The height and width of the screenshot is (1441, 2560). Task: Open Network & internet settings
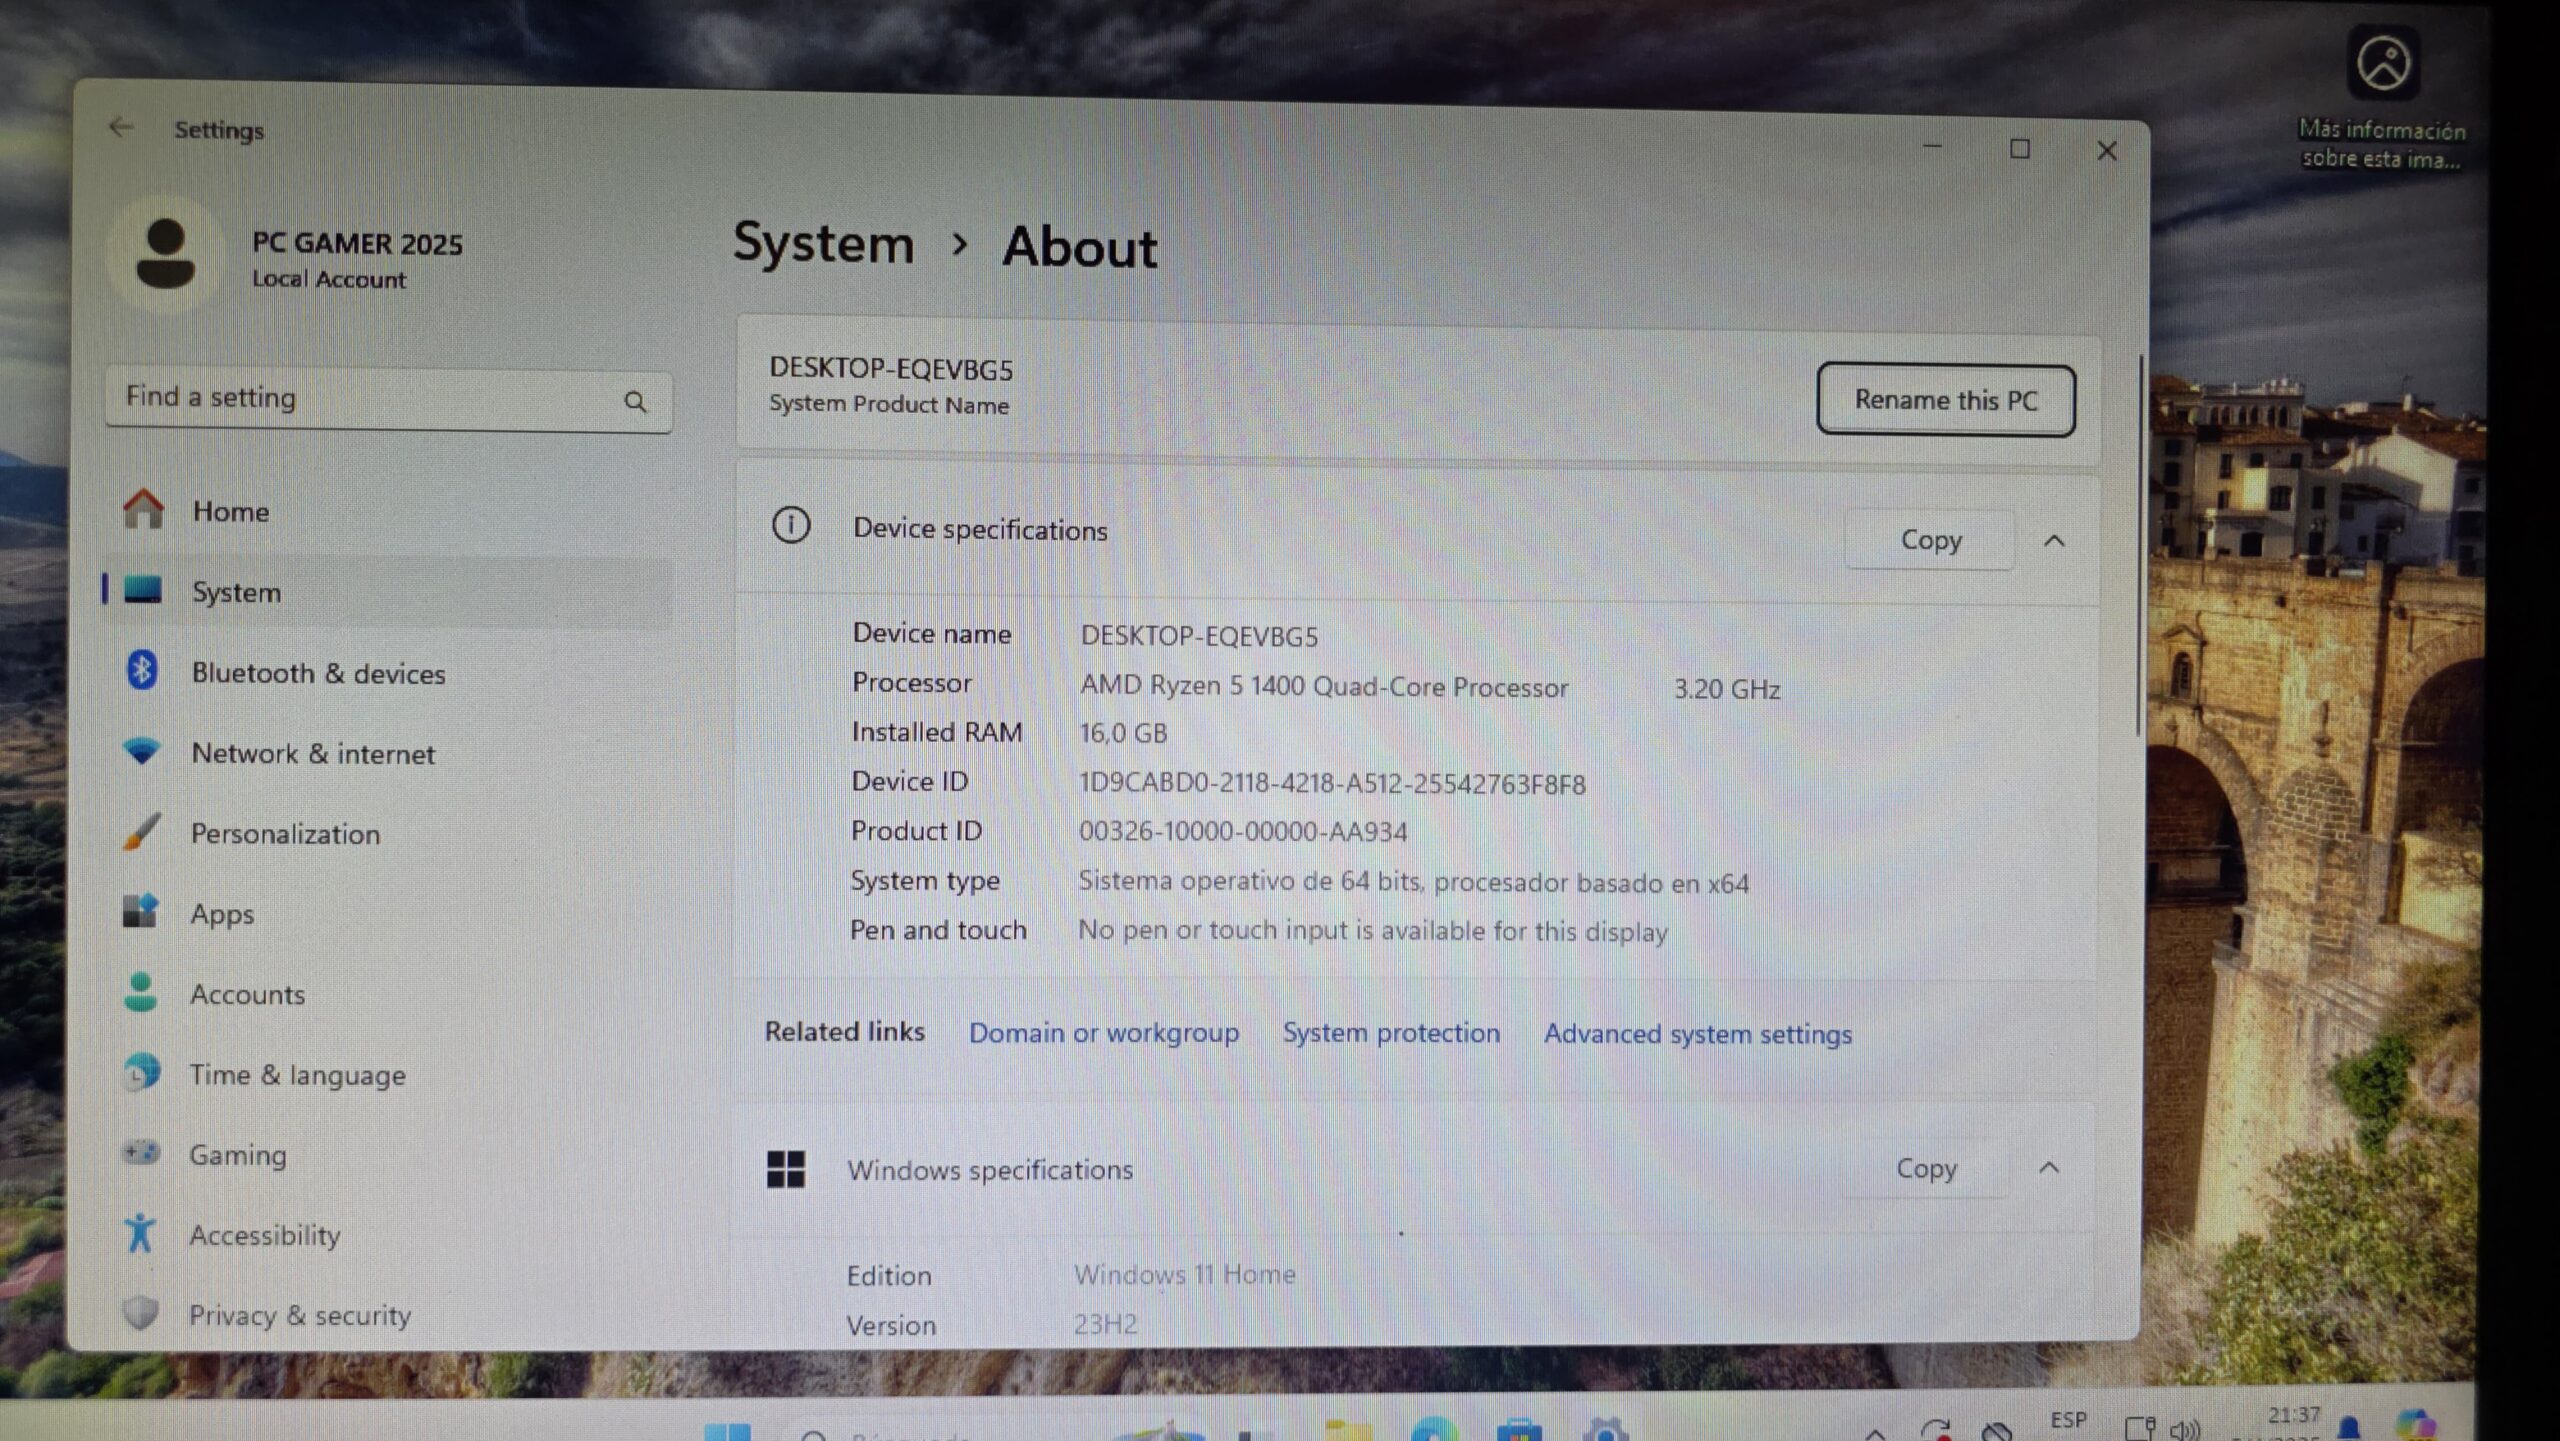click(312, 753)
